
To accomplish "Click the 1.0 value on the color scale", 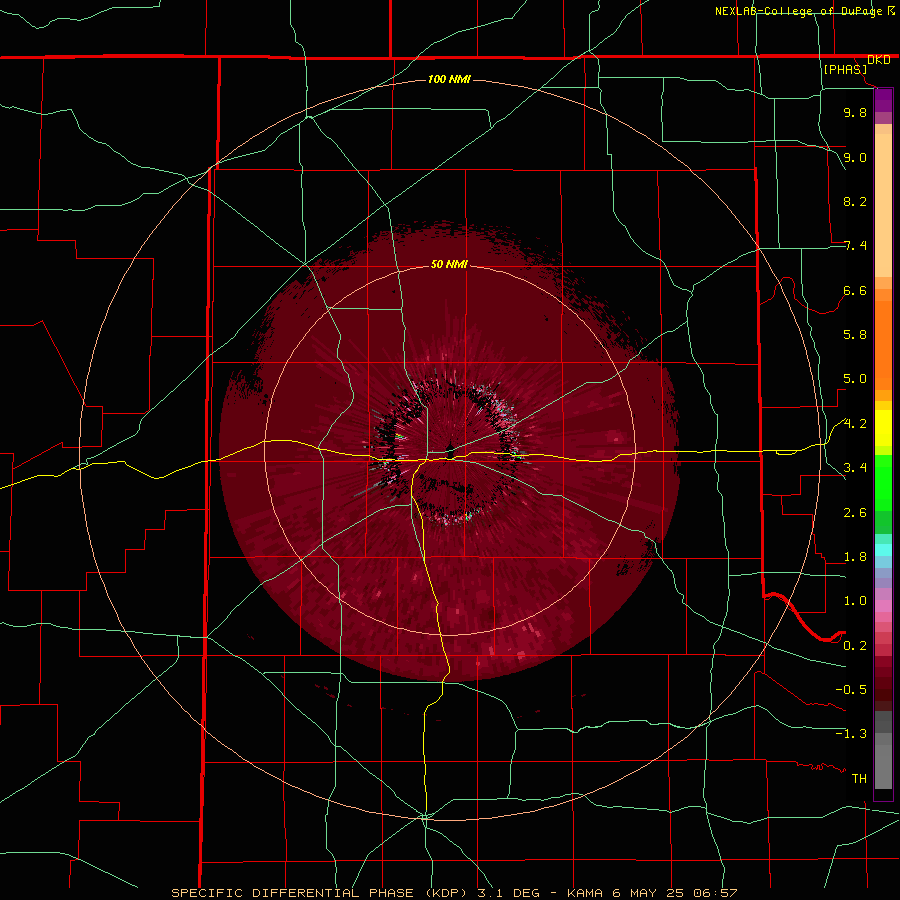I will tap(855, 601).
